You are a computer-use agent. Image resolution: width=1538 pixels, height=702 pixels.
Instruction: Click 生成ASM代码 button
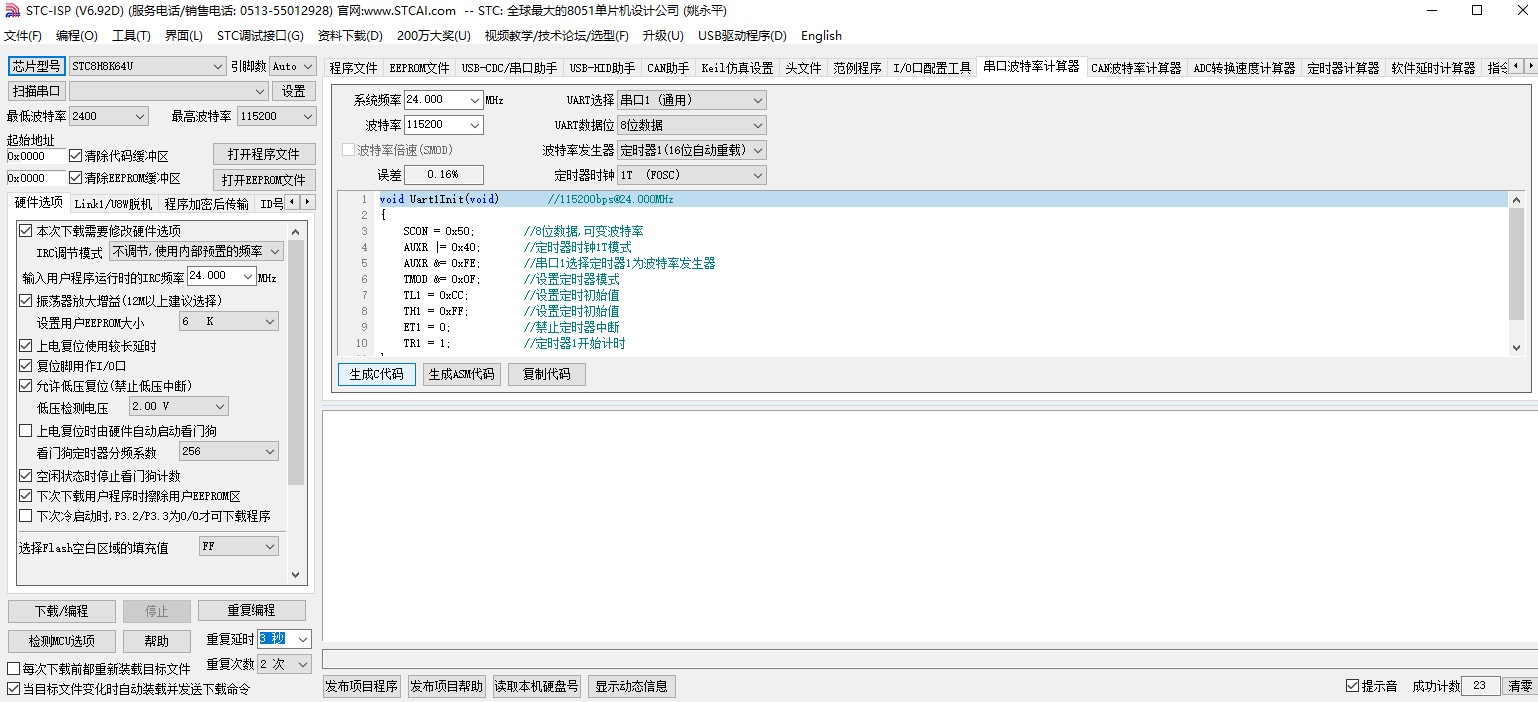pyautogui.click(x=461, y=374)
